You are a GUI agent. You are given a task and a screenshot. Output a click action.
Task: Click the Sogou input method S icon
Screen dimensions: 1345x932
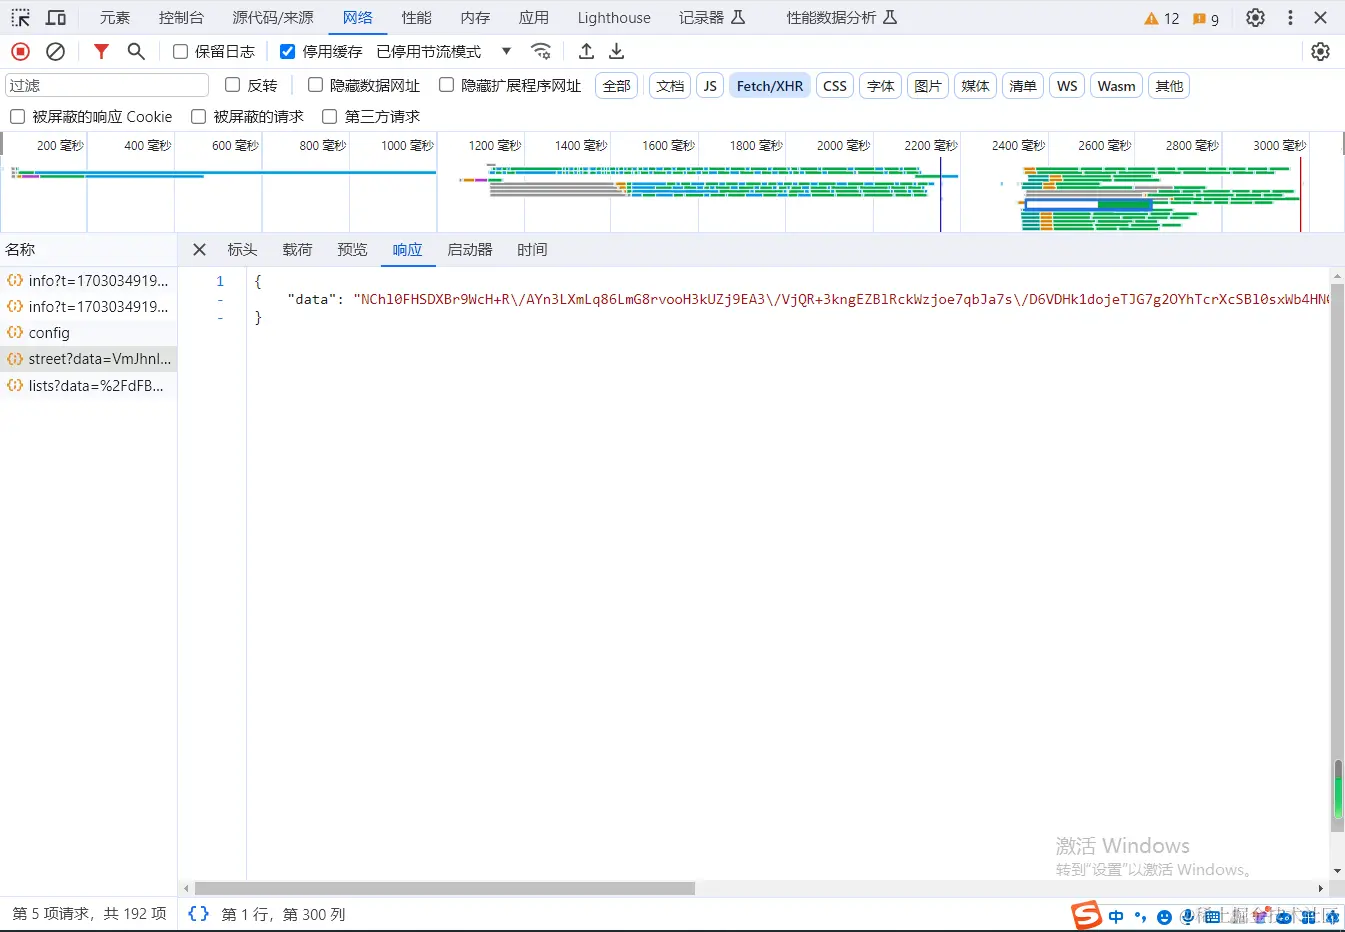click(x=1086, y=915)
